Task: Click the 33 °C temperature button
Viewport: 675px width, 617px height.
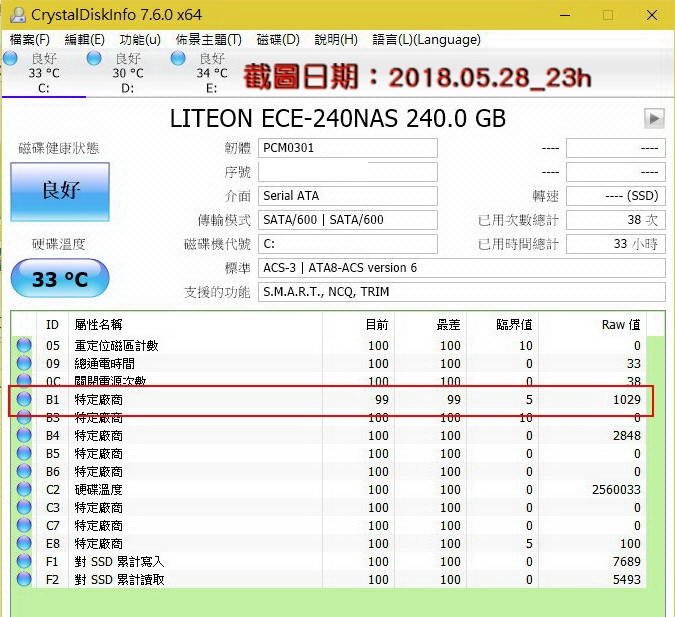Action: click(60, 279)
